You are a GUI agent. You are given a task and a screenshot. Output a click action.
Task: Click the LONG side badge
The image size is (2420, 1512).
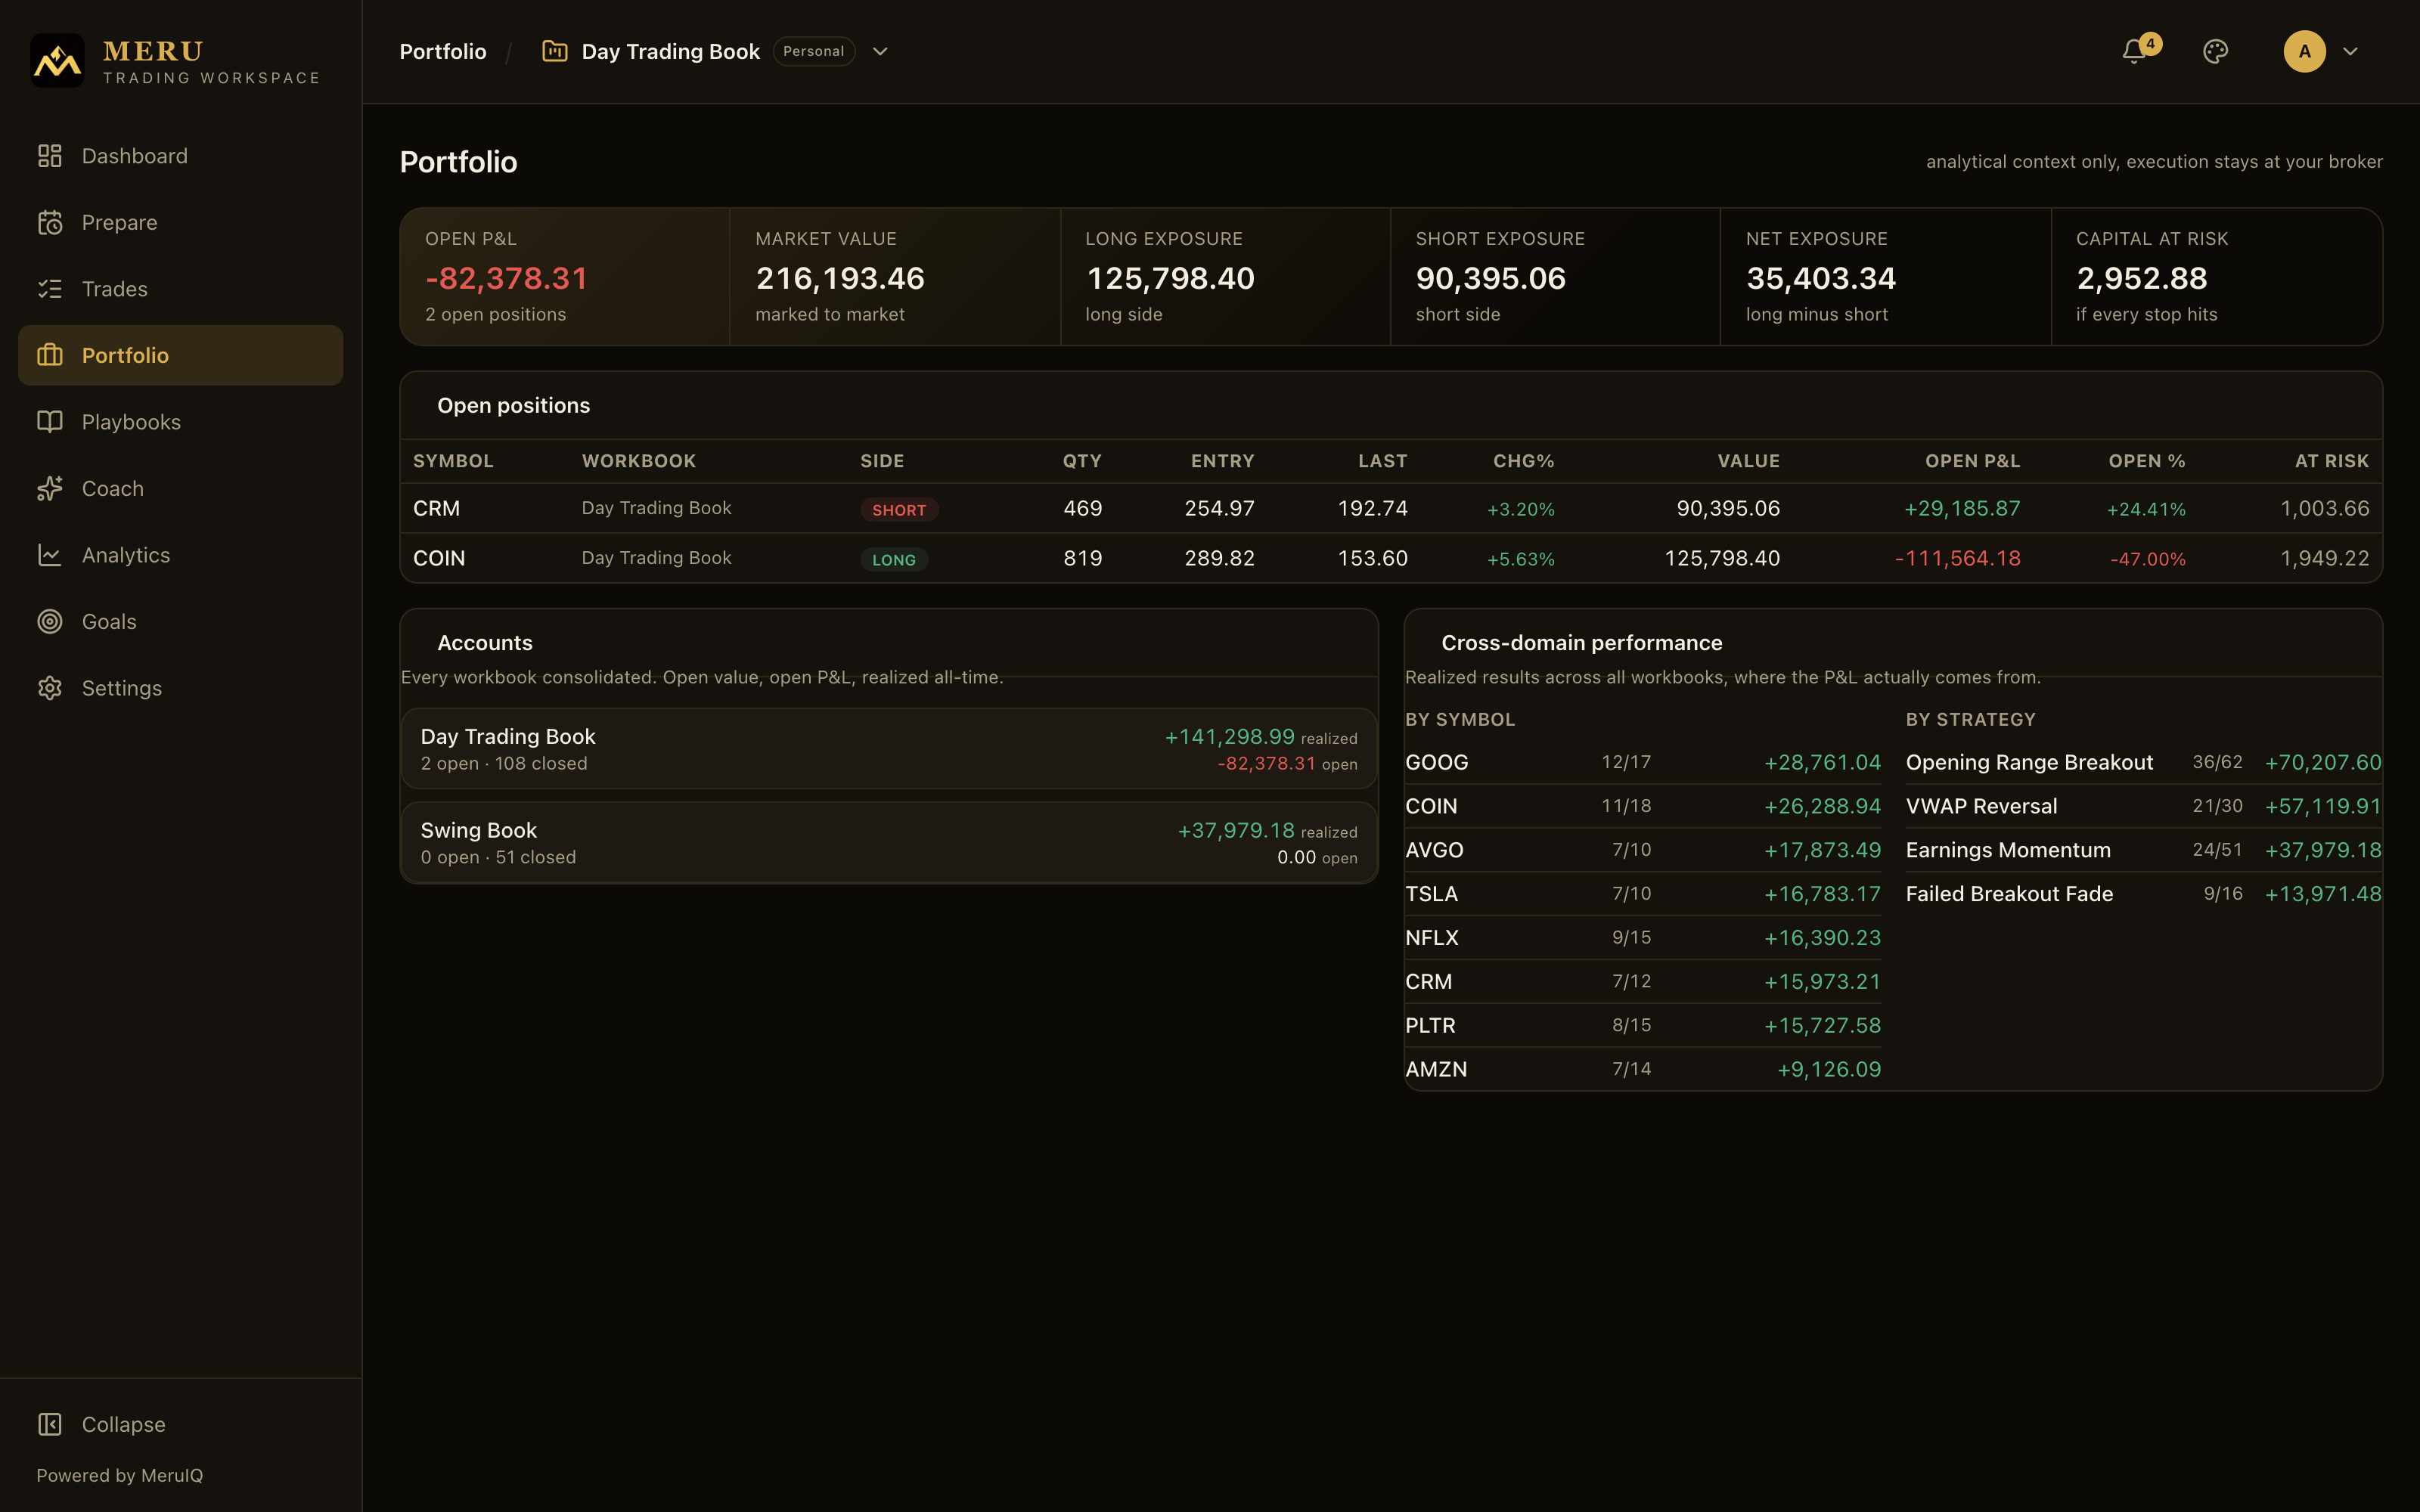pyautogui.click(x=894, y=560)
